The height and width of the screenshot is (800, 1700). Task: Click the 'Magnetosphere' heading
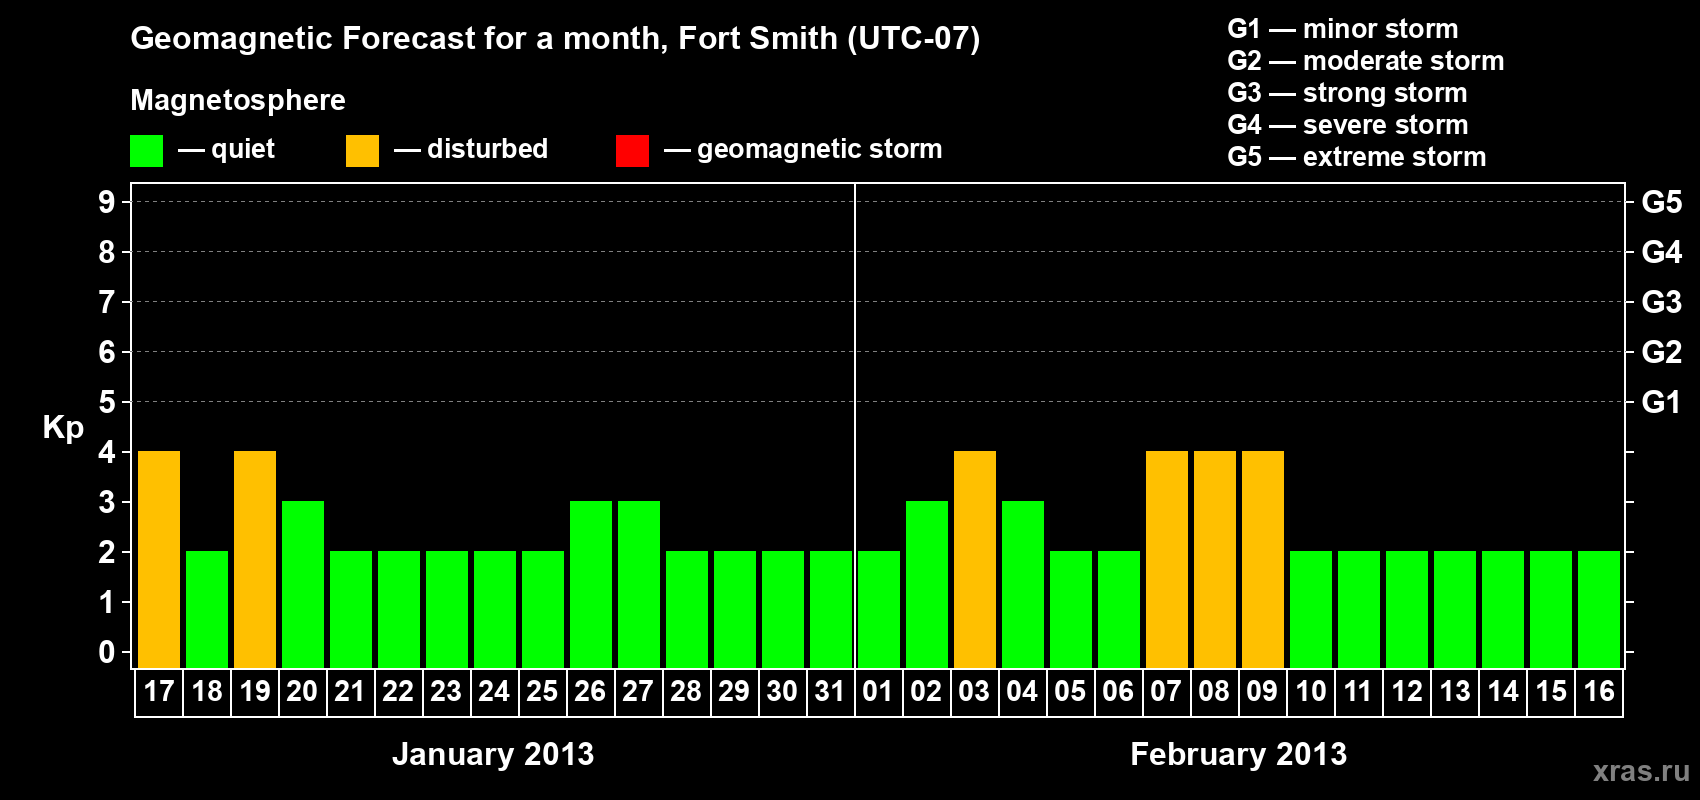[x=238, y=100]
